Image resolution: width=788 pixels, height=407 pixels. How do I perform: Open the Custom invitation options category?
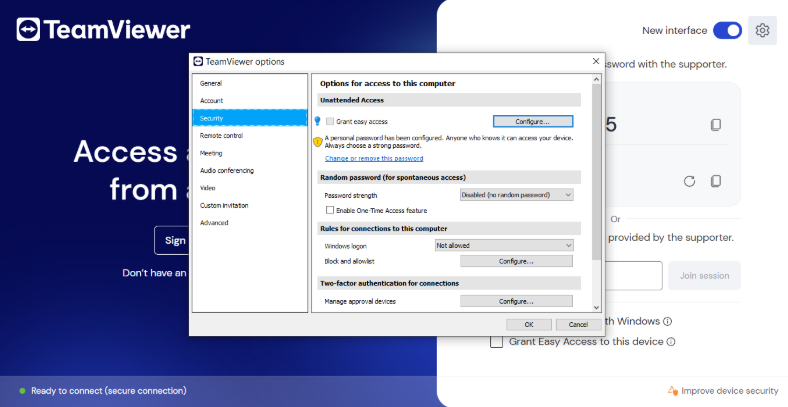250,206
